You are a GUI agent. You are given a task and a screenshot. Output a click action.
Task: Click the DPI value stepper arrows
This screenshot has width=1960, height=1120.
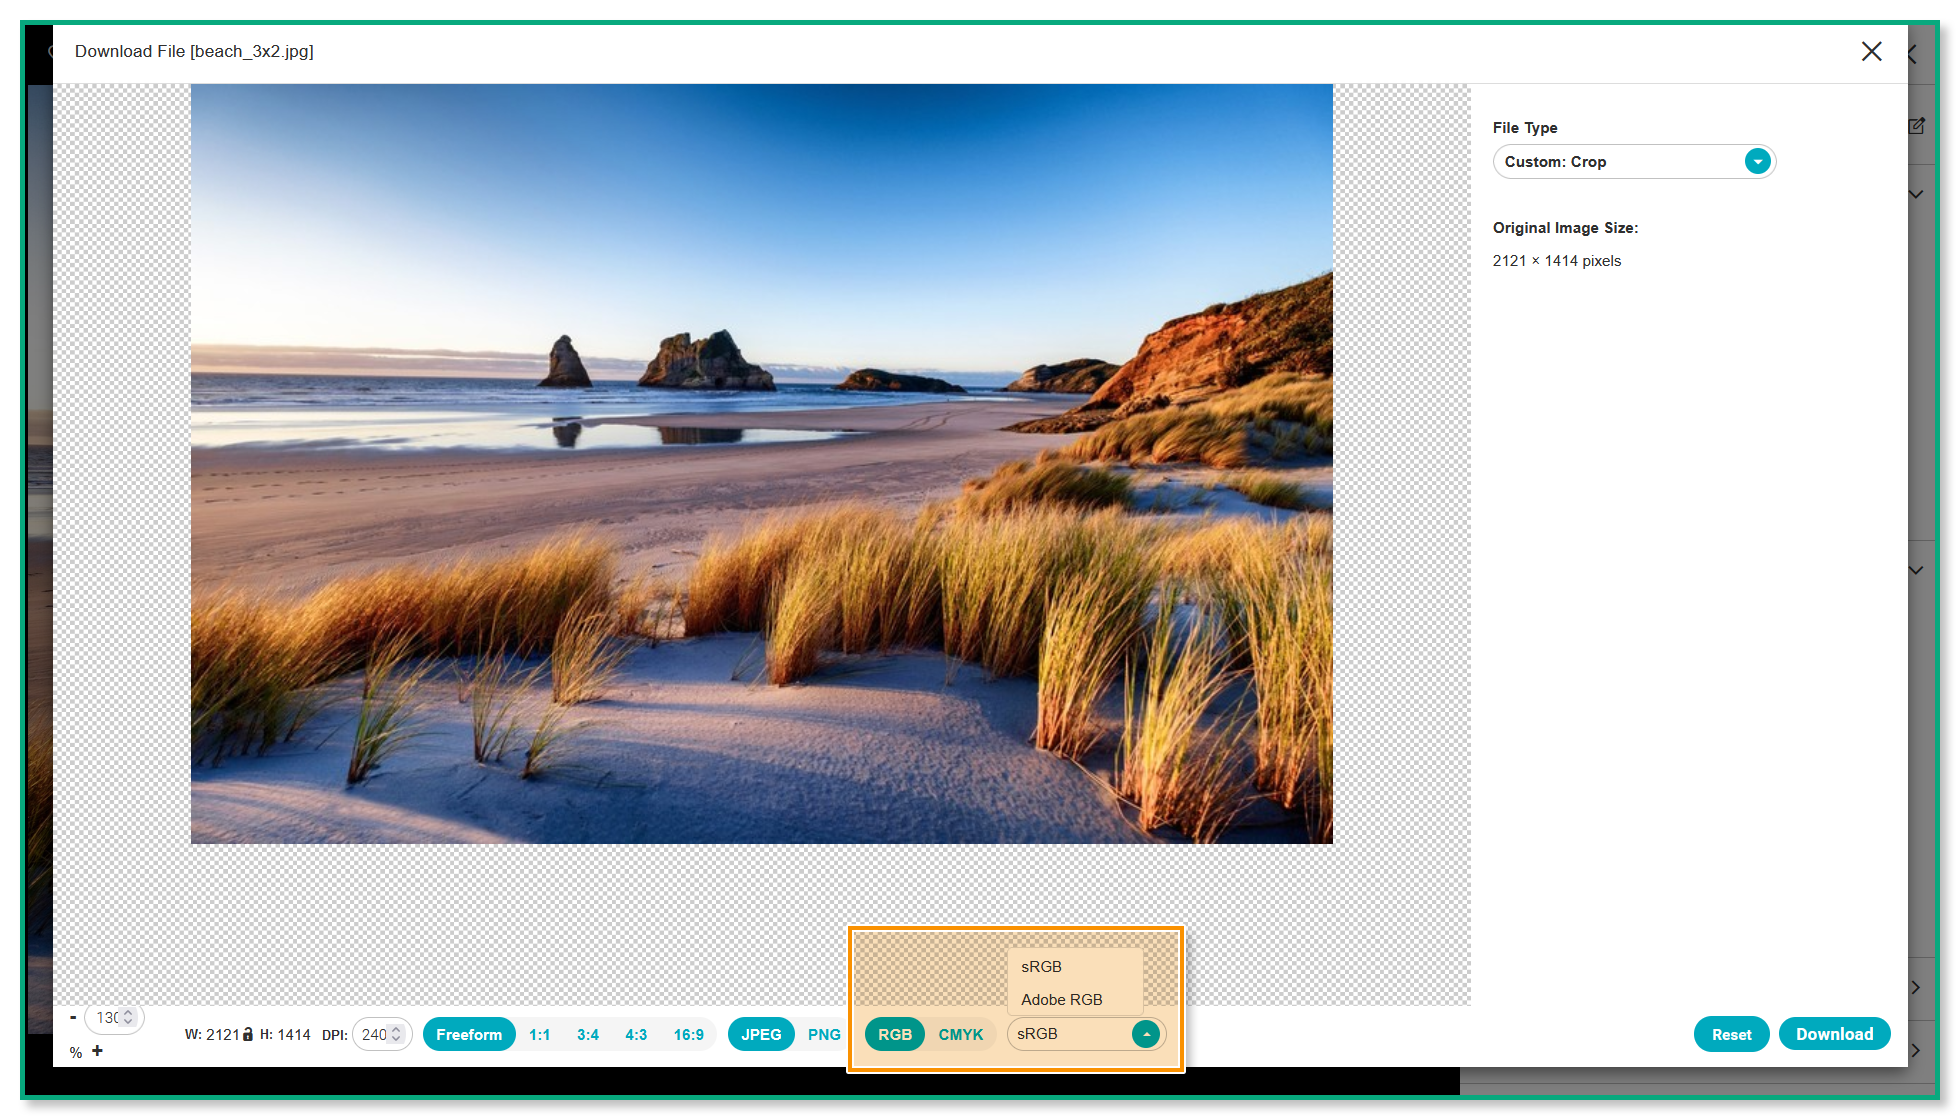click(x=396, y=1034)
